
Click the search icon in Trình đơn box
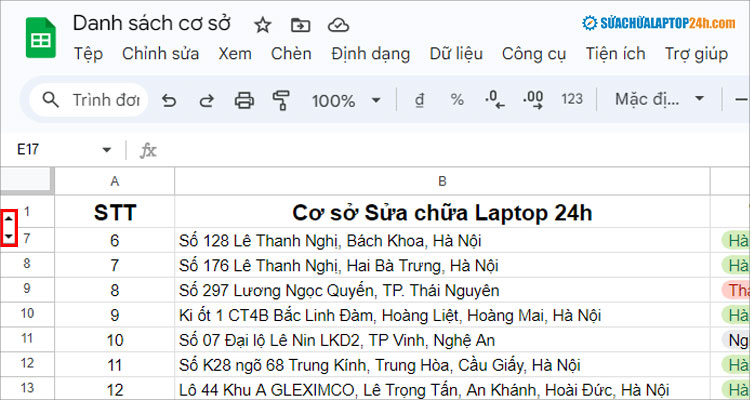coord(50,100)
